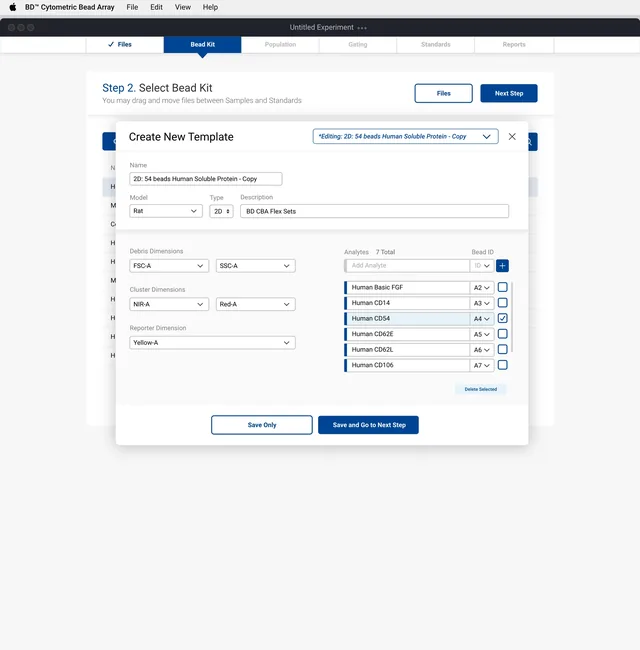This screenshot has width=640, height=650.
Task: Click the Files button in Step 2 header
Action: (444, 93)
